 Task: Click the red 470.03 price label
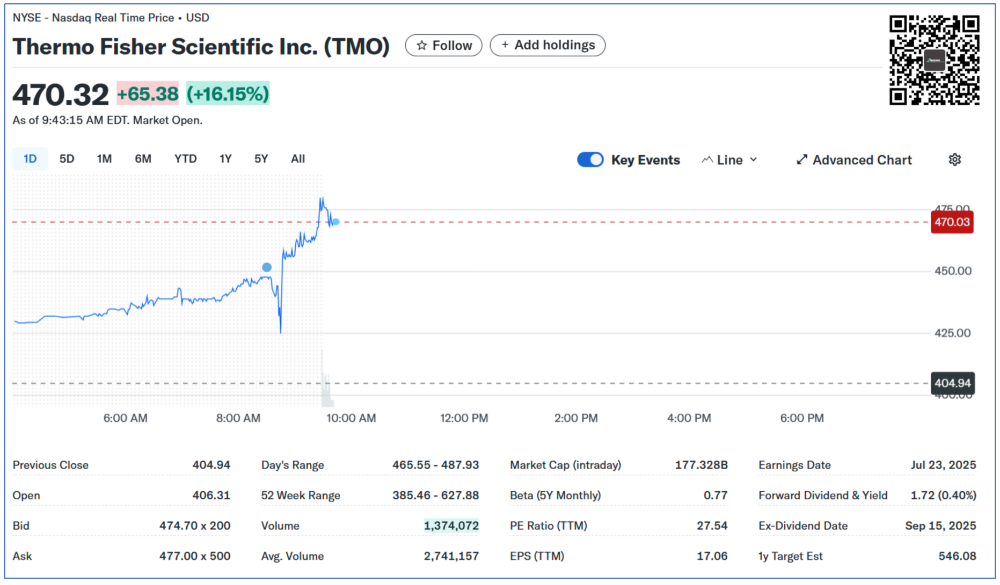(952, 222)
